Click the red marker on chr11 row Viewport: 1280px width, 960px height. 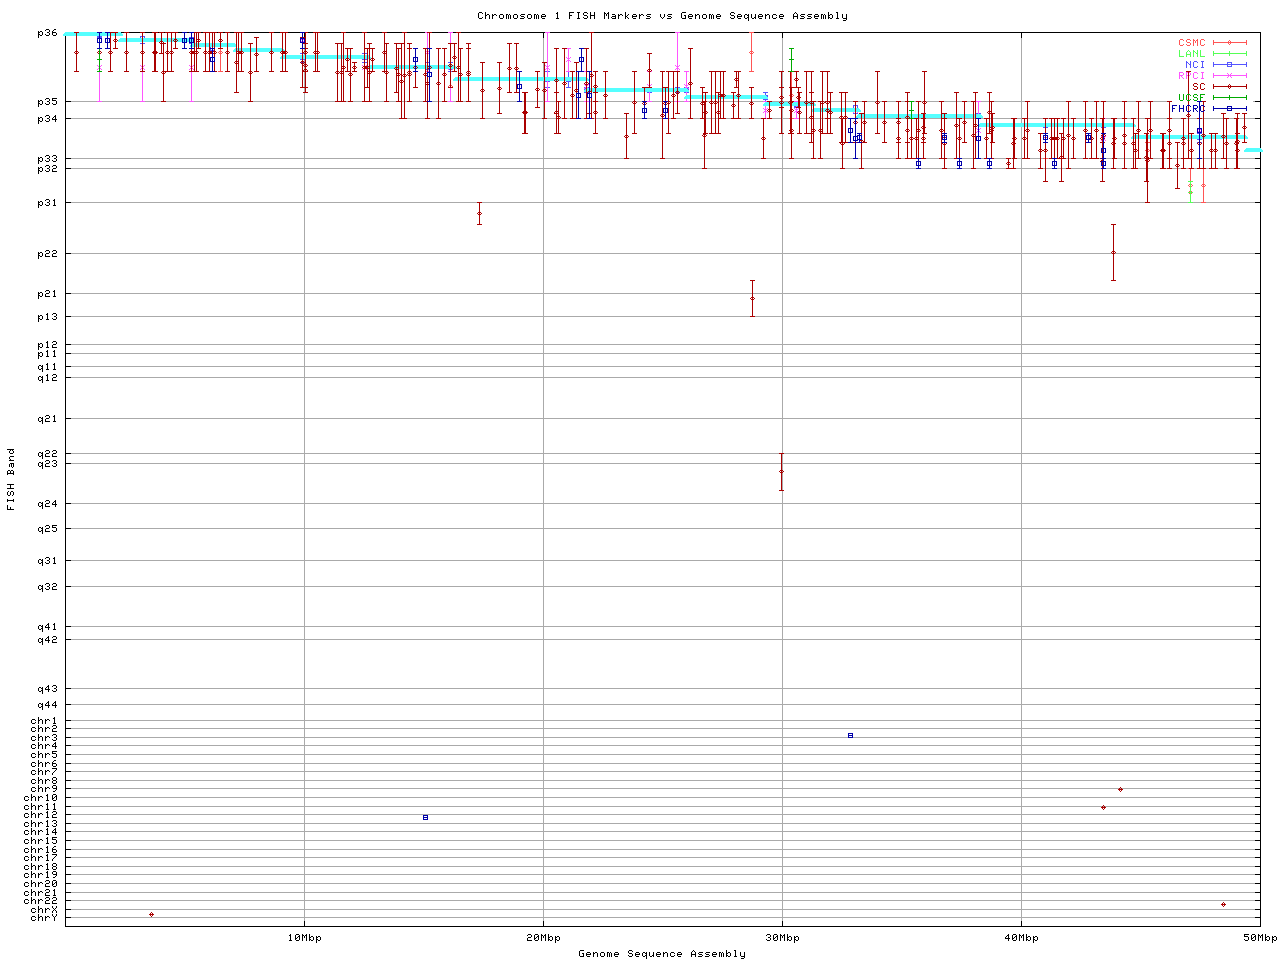tap(1103, 807)
